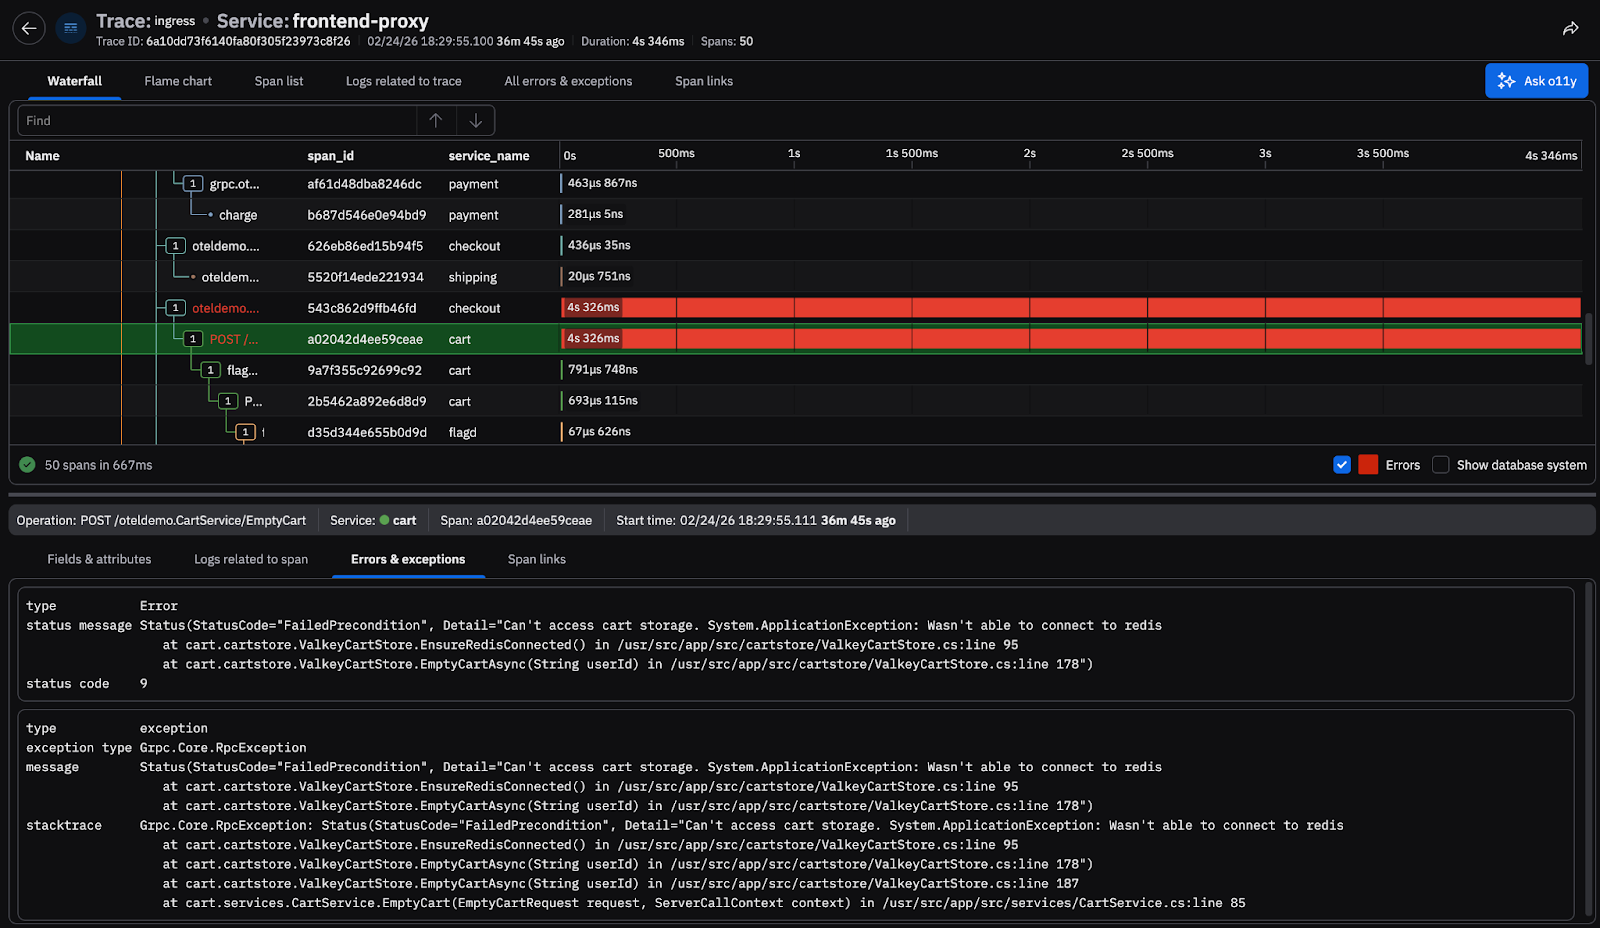Click green cart service status dot

click(x=384, y=520)
